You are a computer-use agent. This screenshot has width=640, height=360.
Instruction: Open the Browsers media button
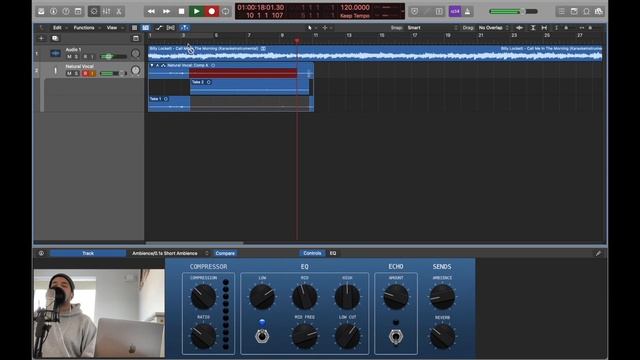[599, 11]
